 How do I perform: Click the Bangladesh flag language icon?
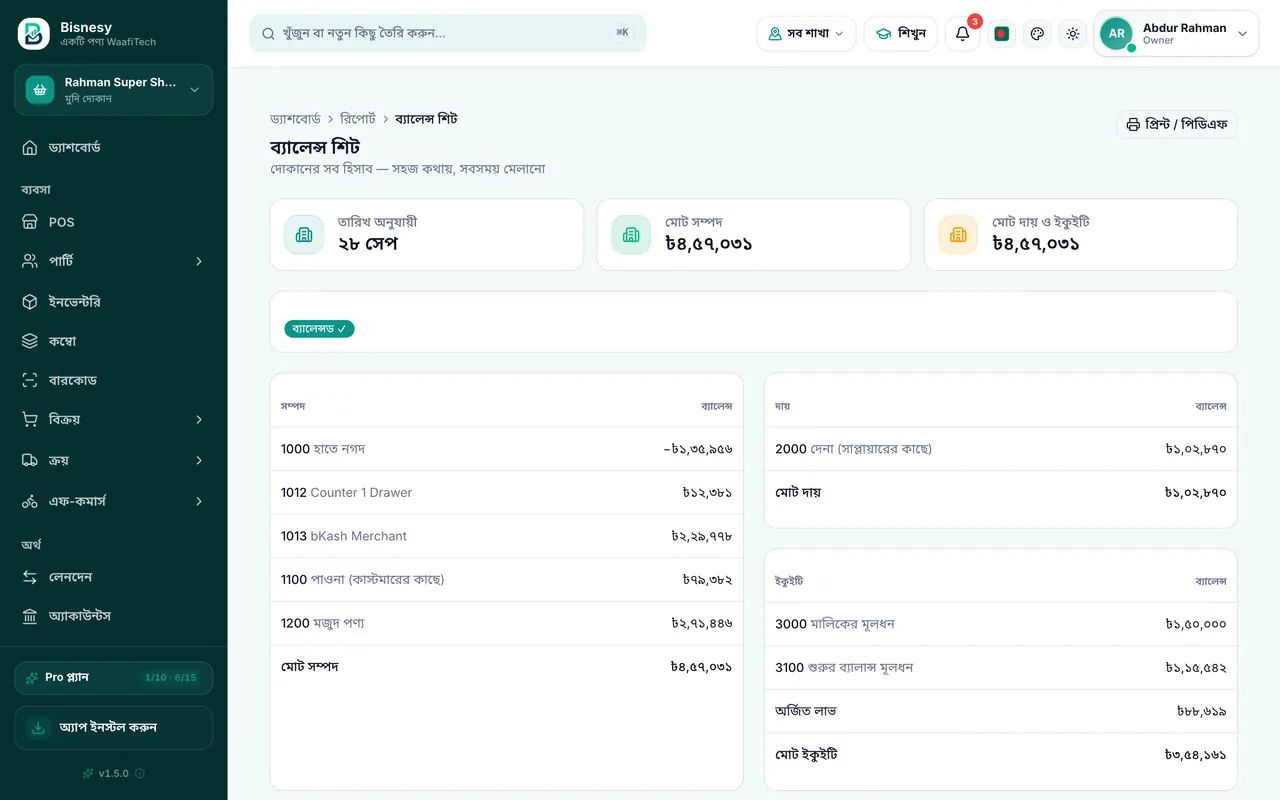(1002, 34)
